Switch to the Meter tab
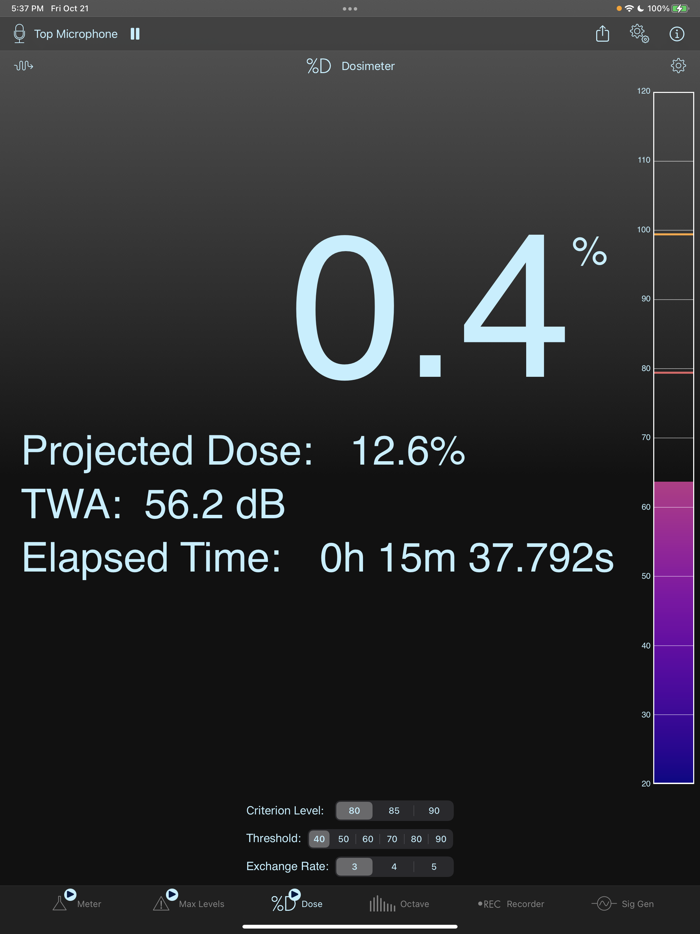Screen dimensions: 700x934 point(75,903)
